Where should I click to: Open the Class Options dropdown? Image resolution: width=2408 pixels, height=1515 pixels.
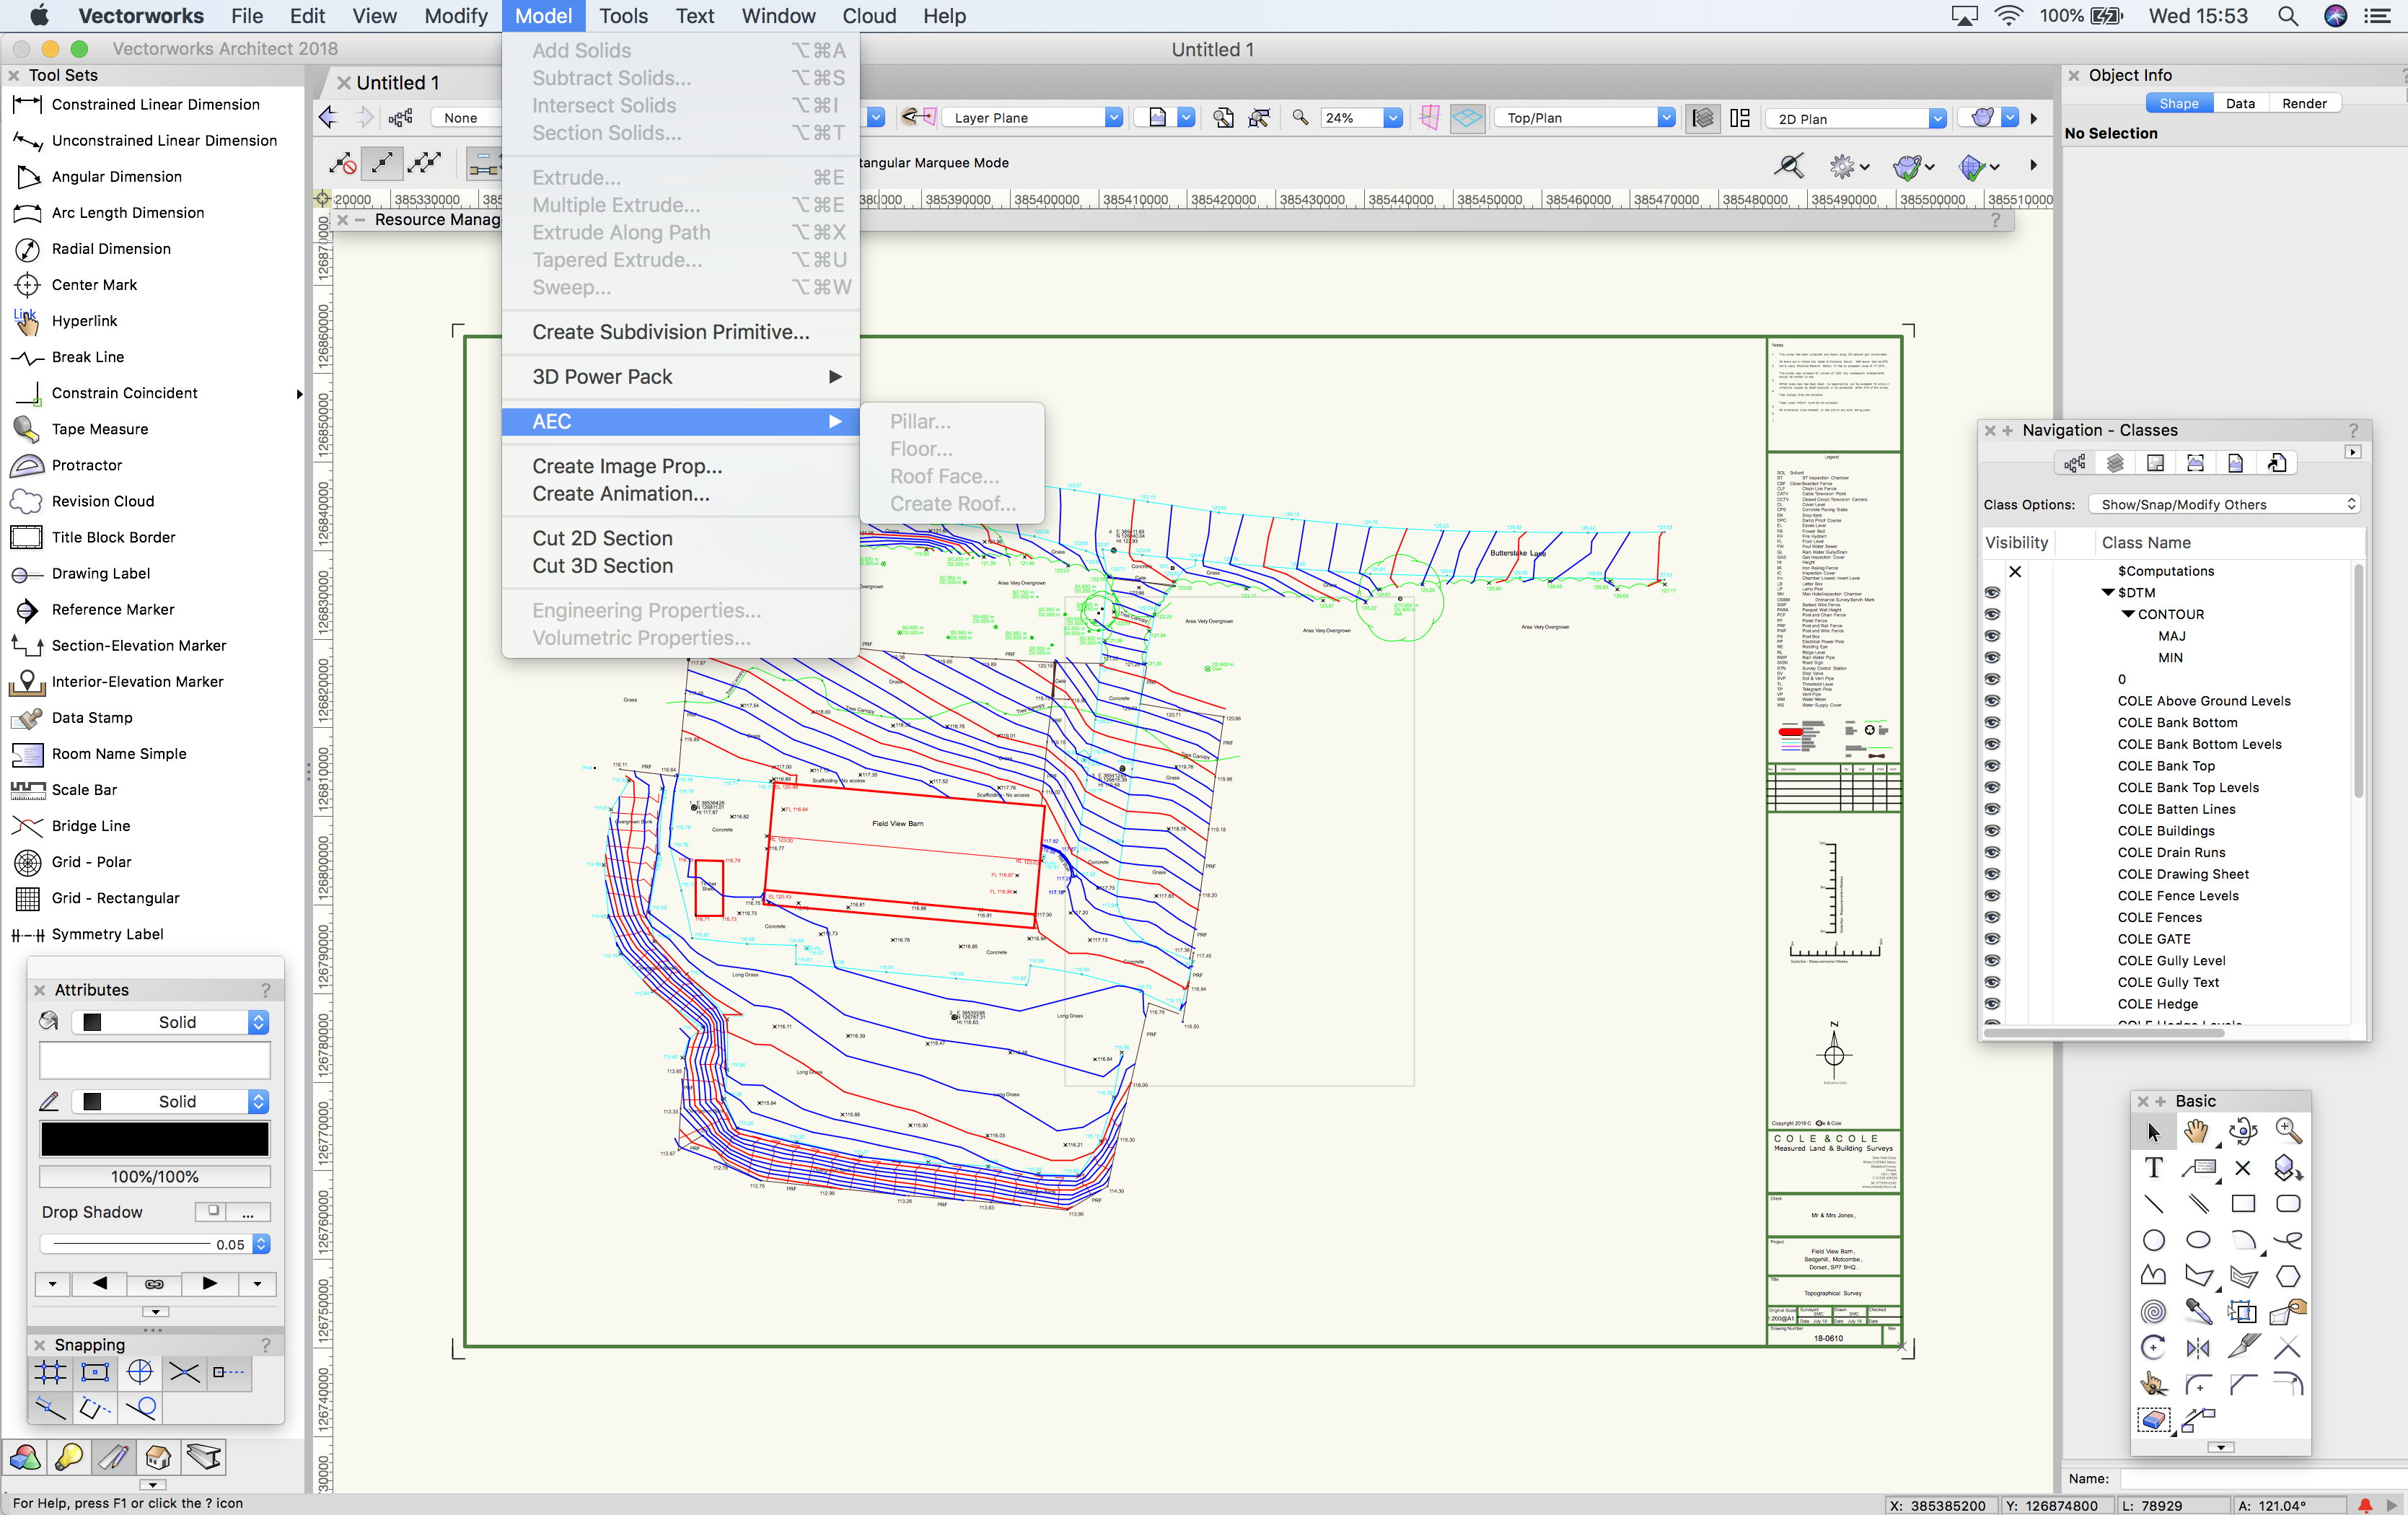[2225, 504]
